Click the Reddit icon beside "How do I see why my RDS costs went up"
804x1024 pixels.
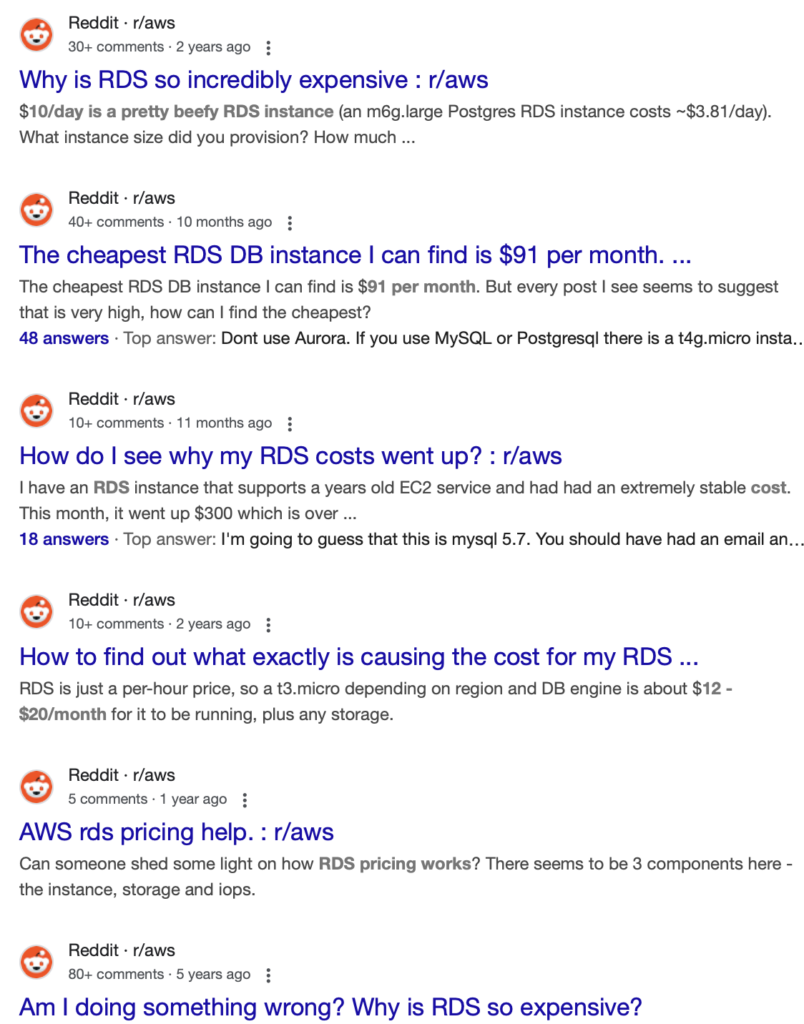(36, 409)
